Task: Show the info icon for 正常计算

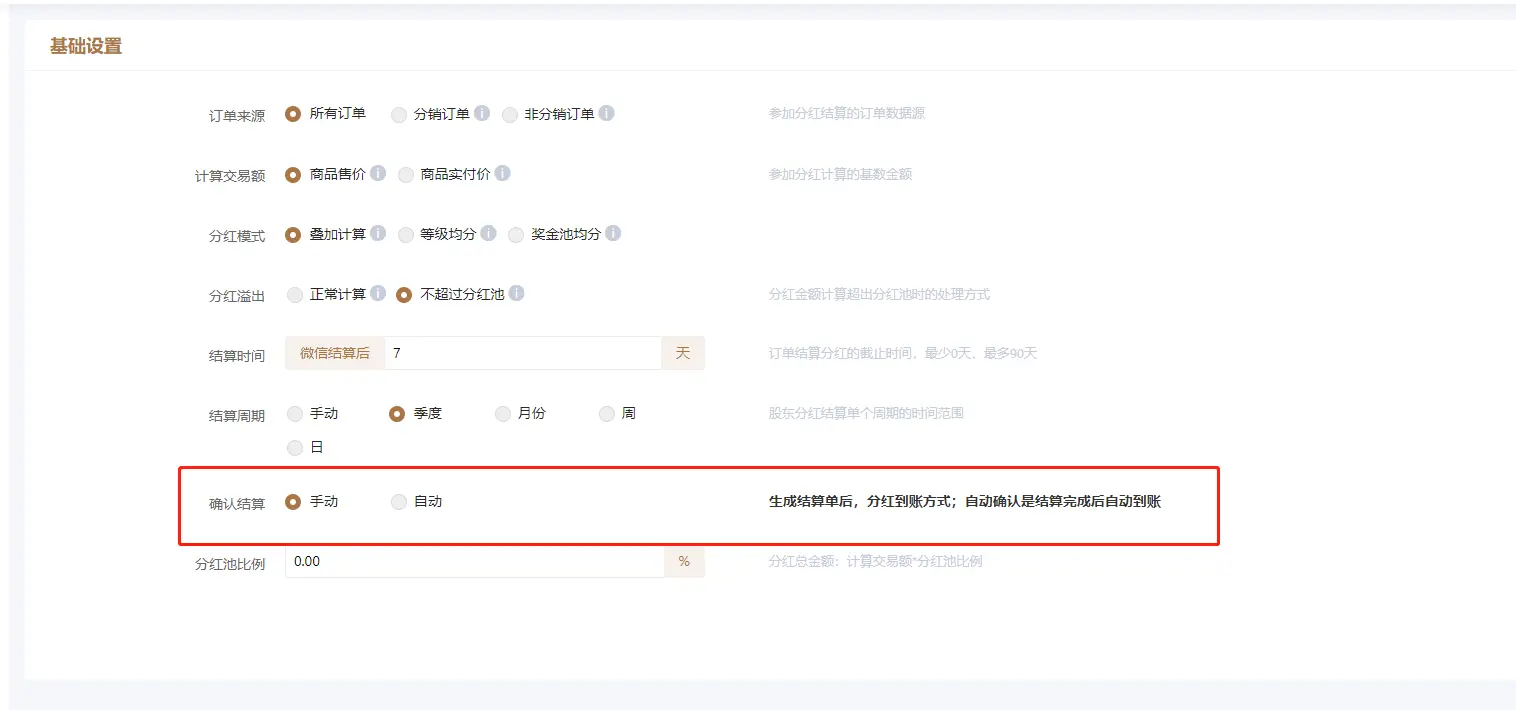Action: point(378,294)
